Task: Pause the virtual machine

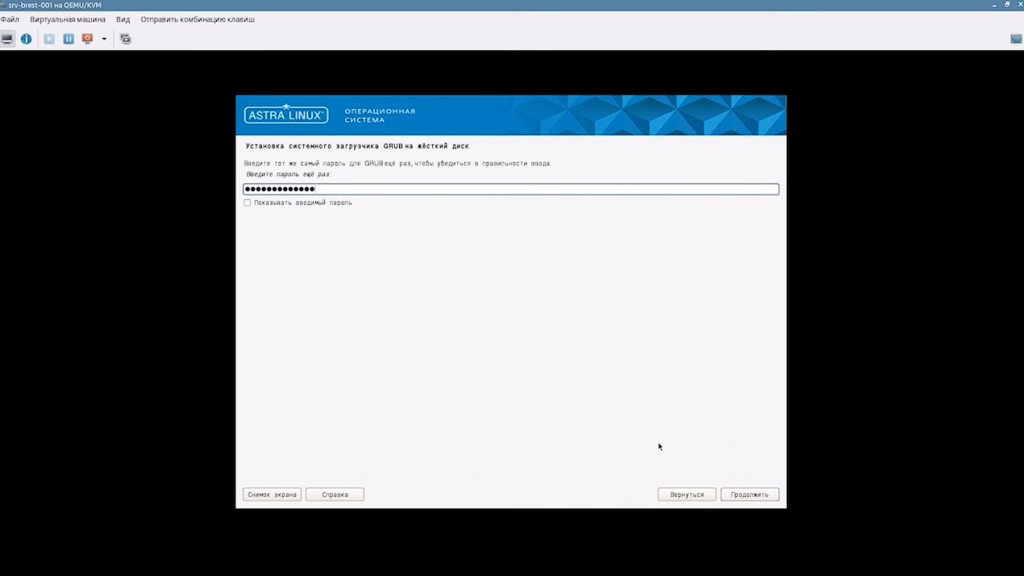Action: pos(68,39)
